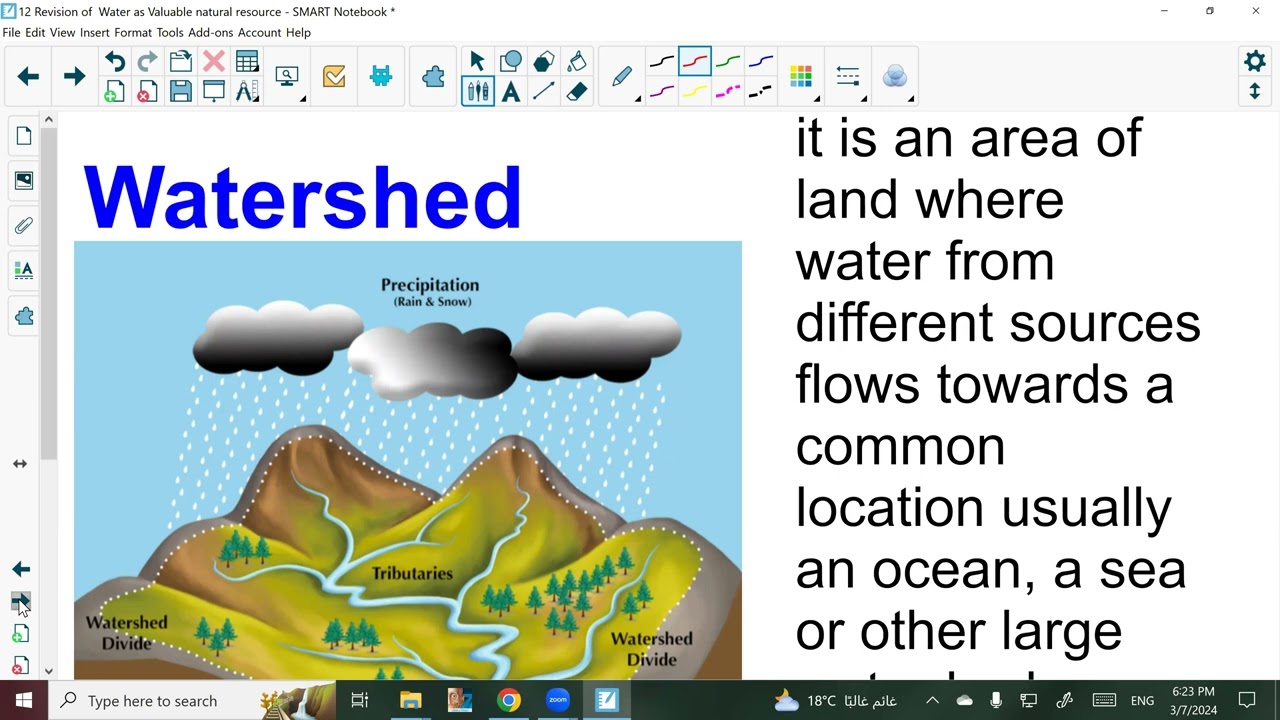
Task: Select the Regular Polygons tool
Action: pos(543,62)
